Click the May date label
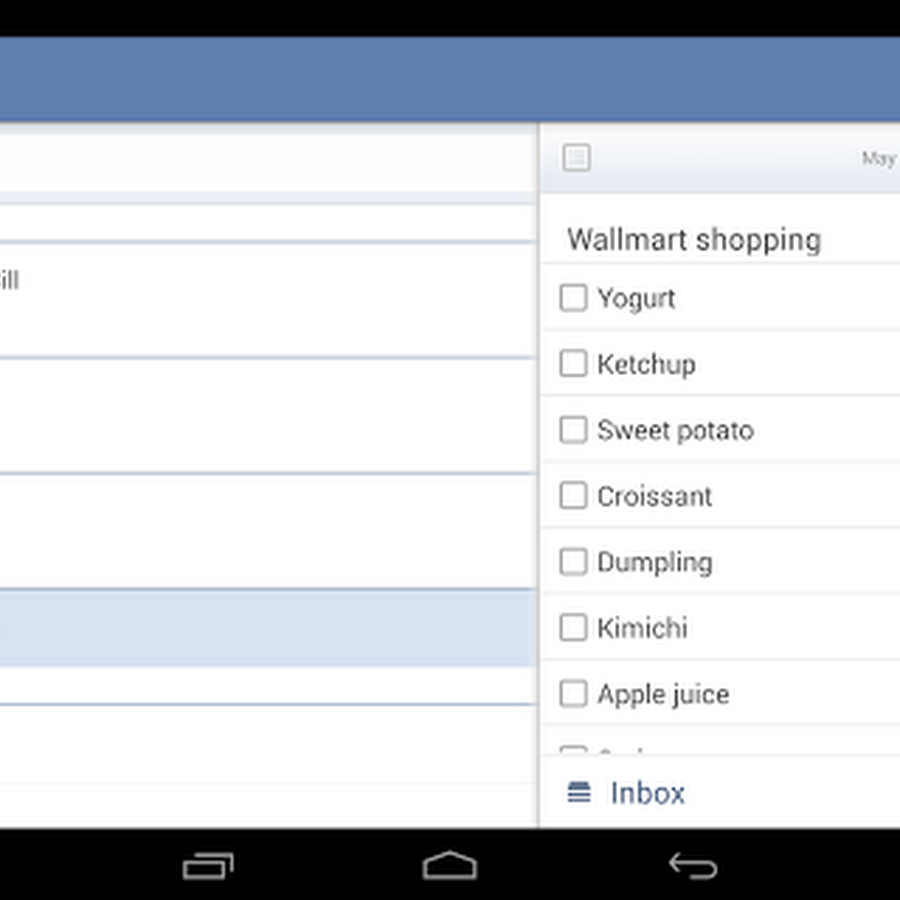 pos(880,158)
